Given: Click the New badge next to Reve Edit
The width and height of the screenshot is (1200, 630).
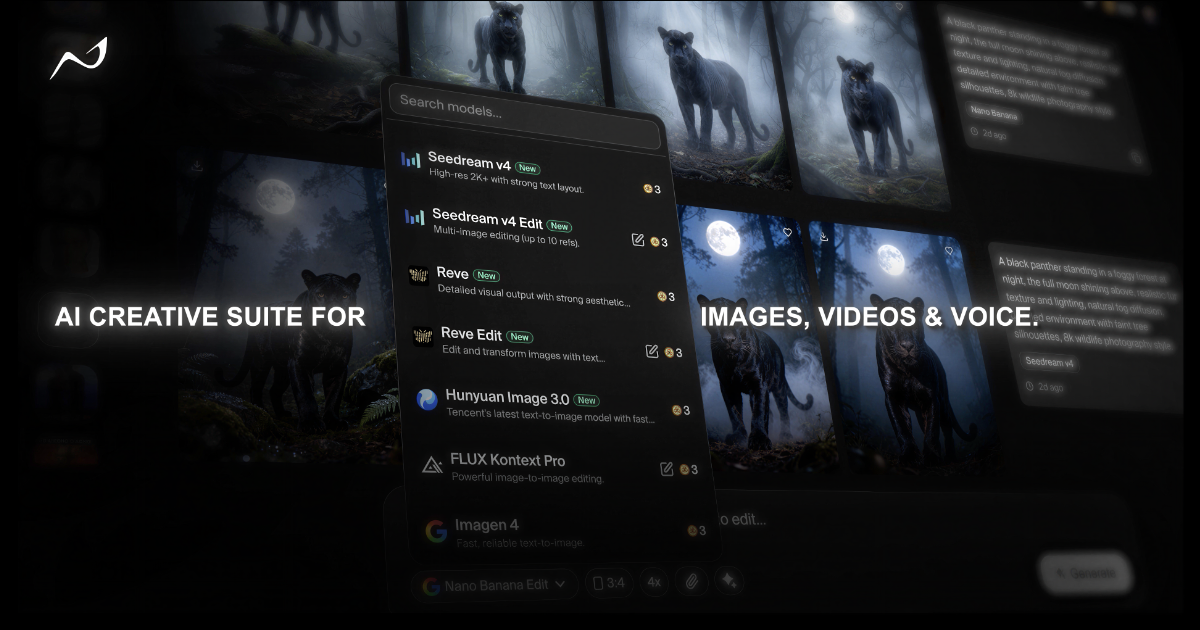Looking at the screenshot, I should coord(519,337).
